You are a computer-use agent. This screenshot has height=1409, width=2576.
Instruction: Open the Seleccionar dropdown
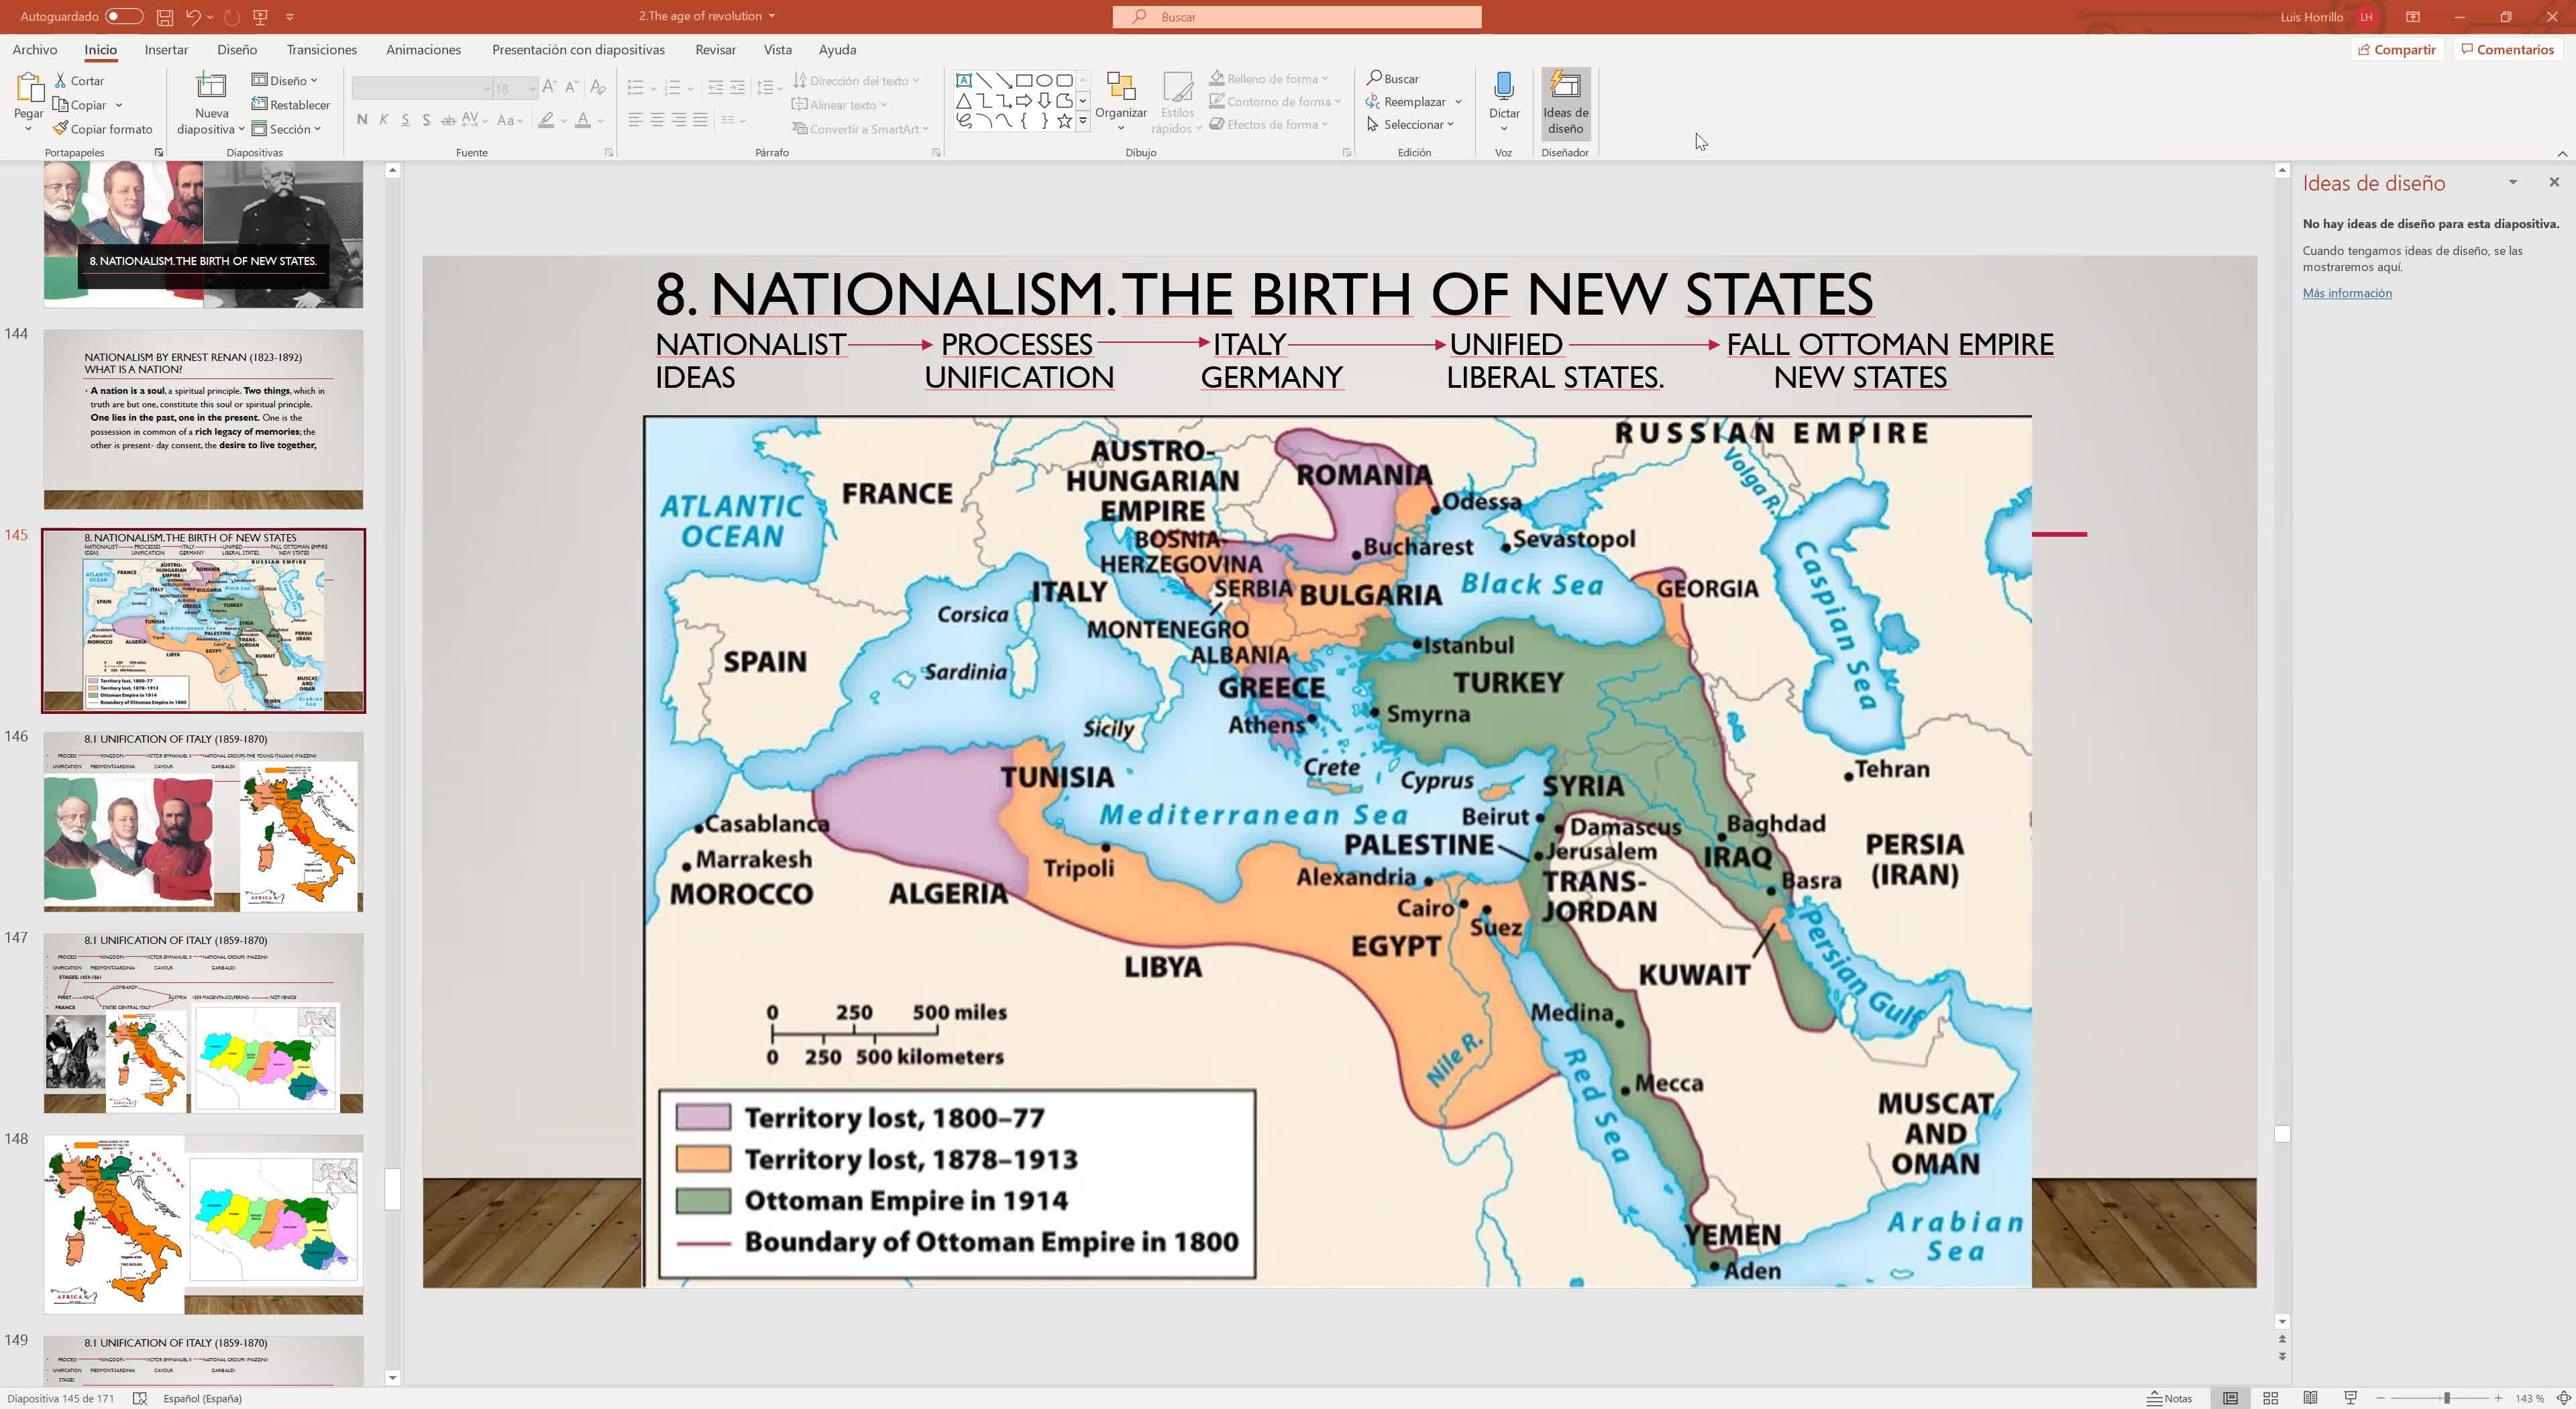coord(1411,125)
